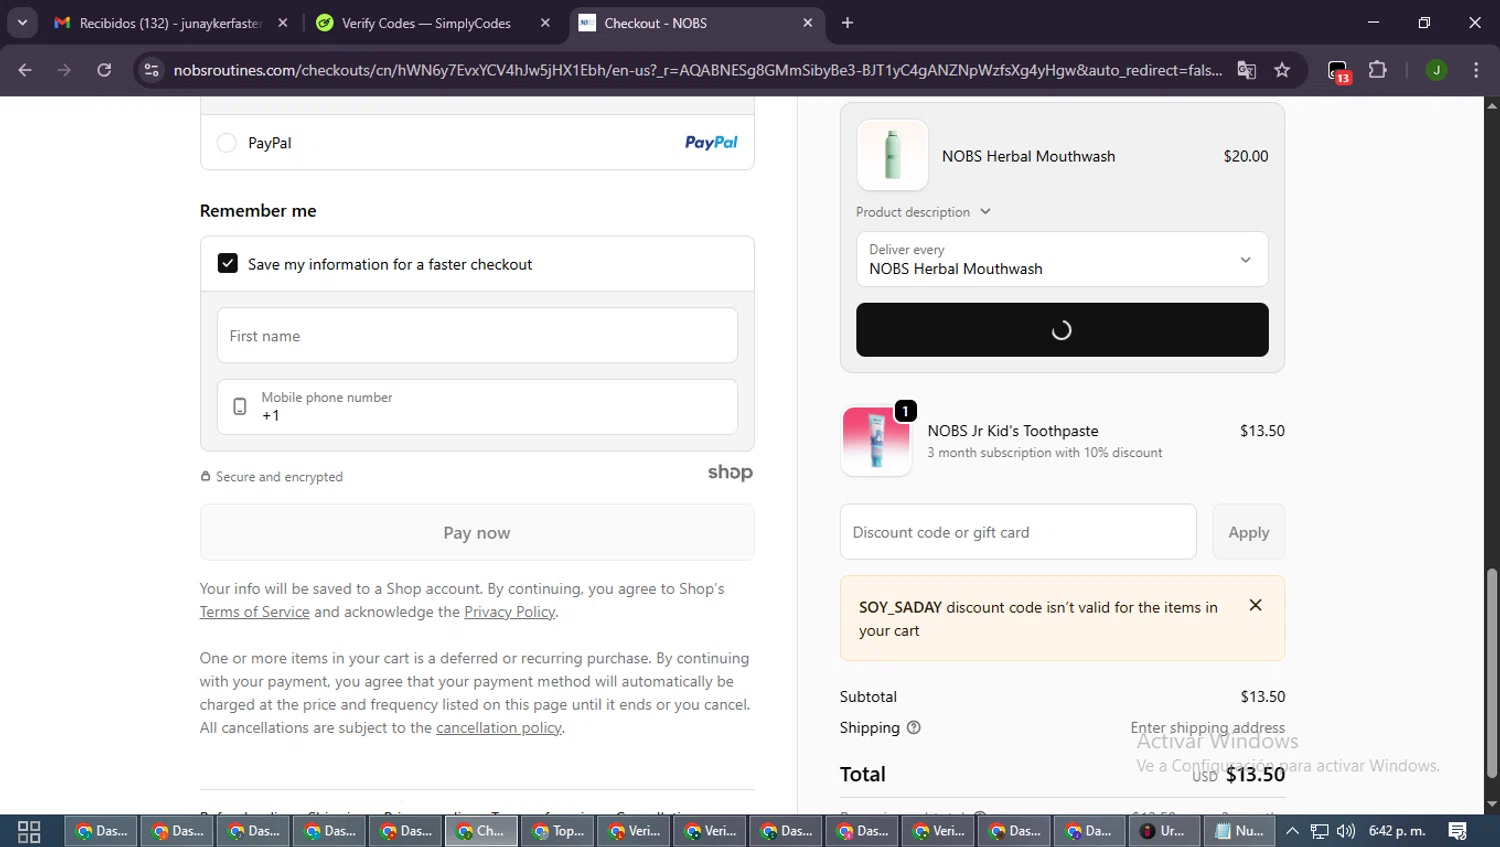
Task: Click the volume speaker icon
Action: (x=1345, y=831)
